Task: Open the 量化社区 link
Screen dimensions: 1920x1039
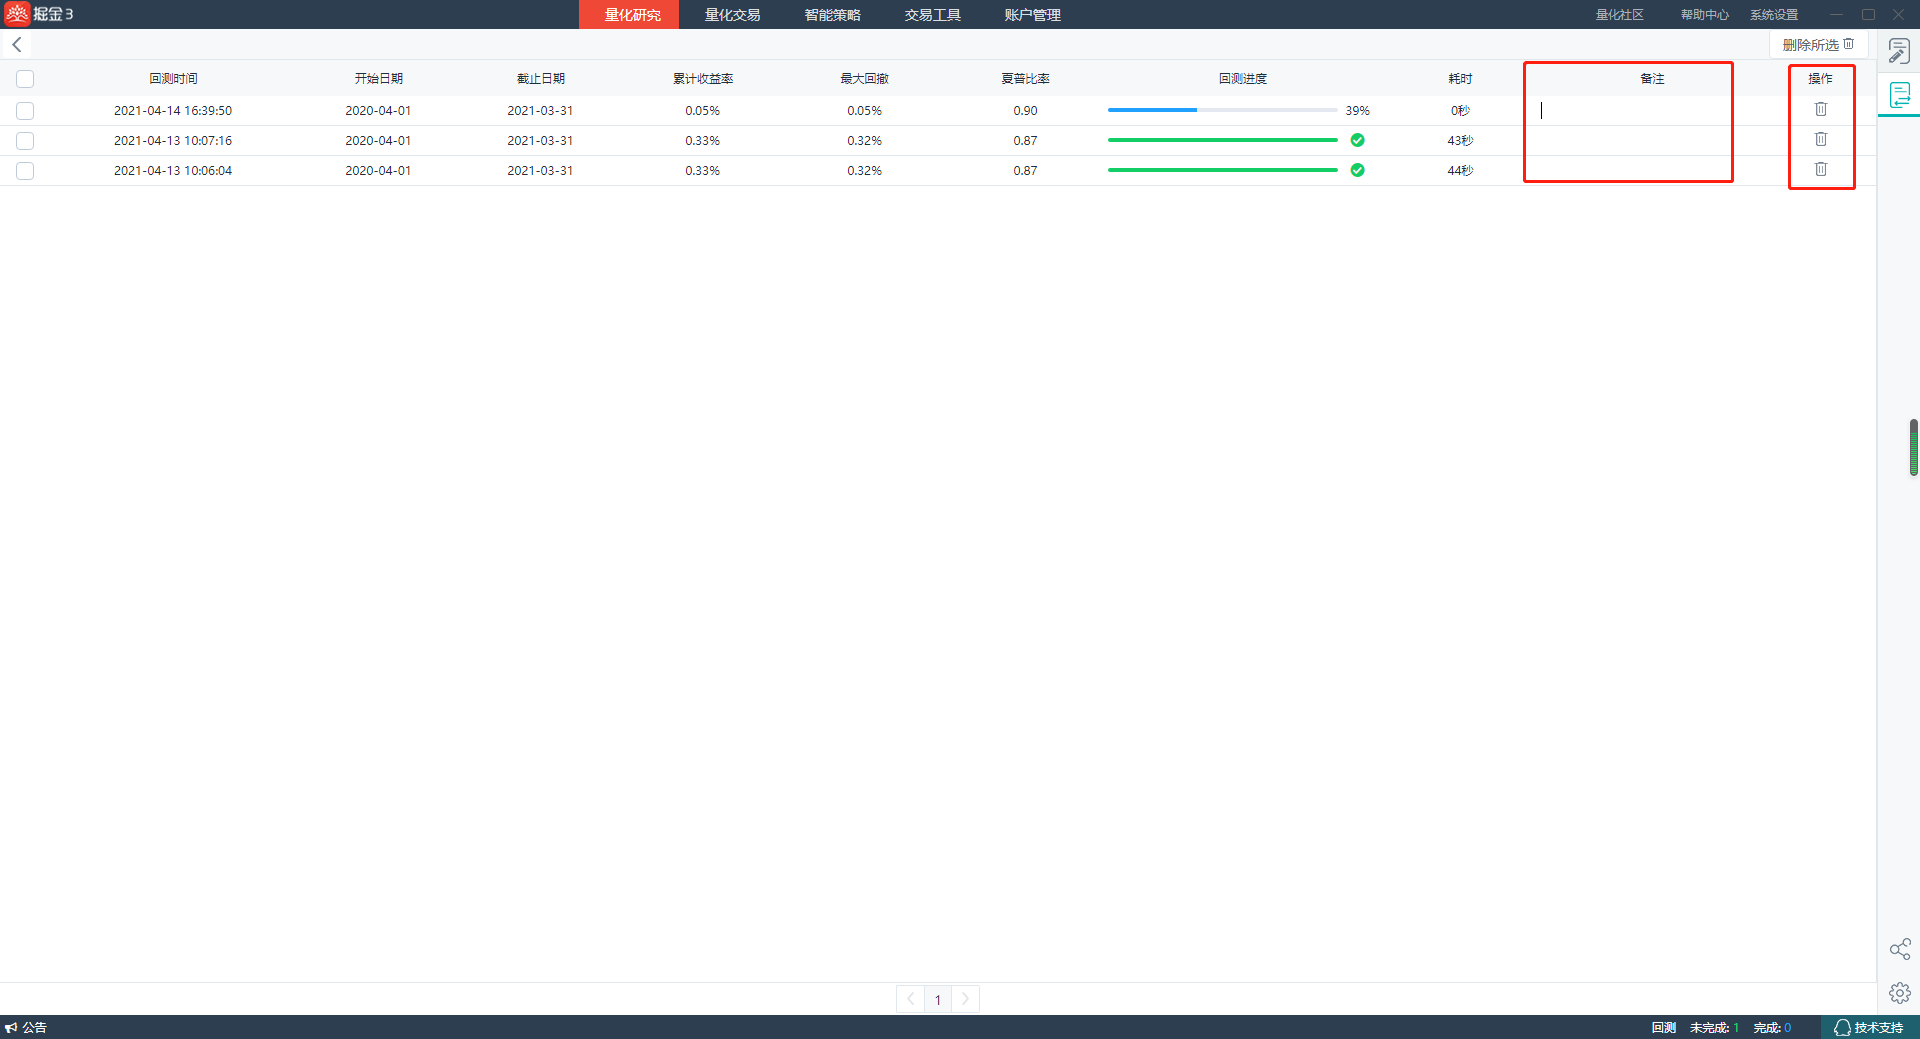Action: (1619, 15)
